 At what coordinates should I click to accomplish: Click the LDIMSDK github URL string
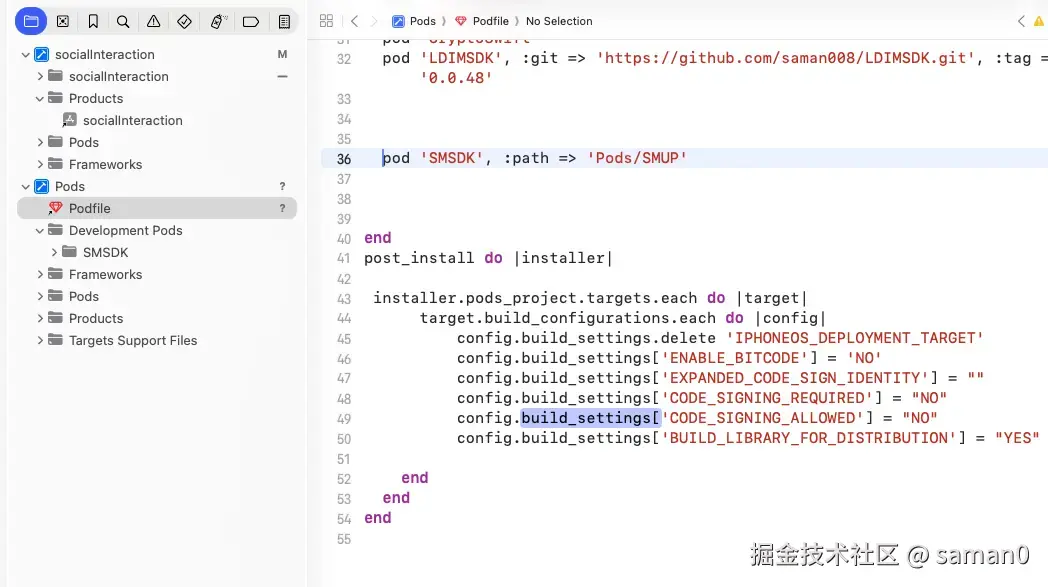click(785, 58)
